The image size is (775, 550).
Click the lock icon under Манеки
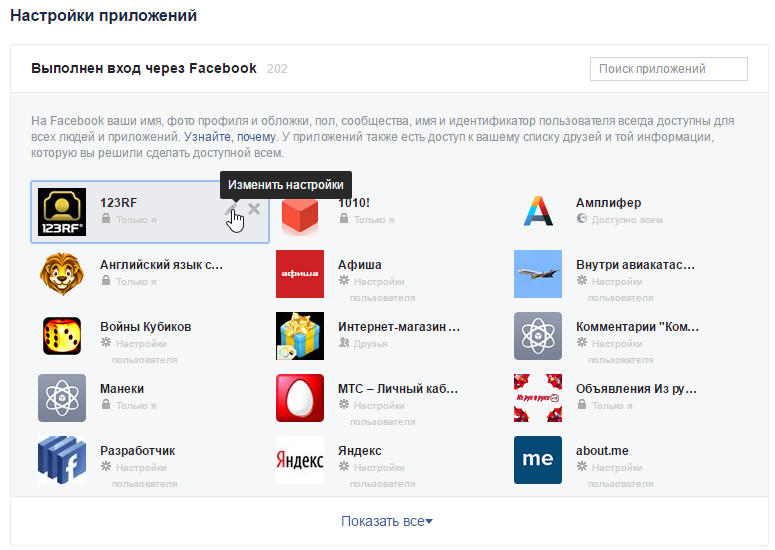point(106,405)
